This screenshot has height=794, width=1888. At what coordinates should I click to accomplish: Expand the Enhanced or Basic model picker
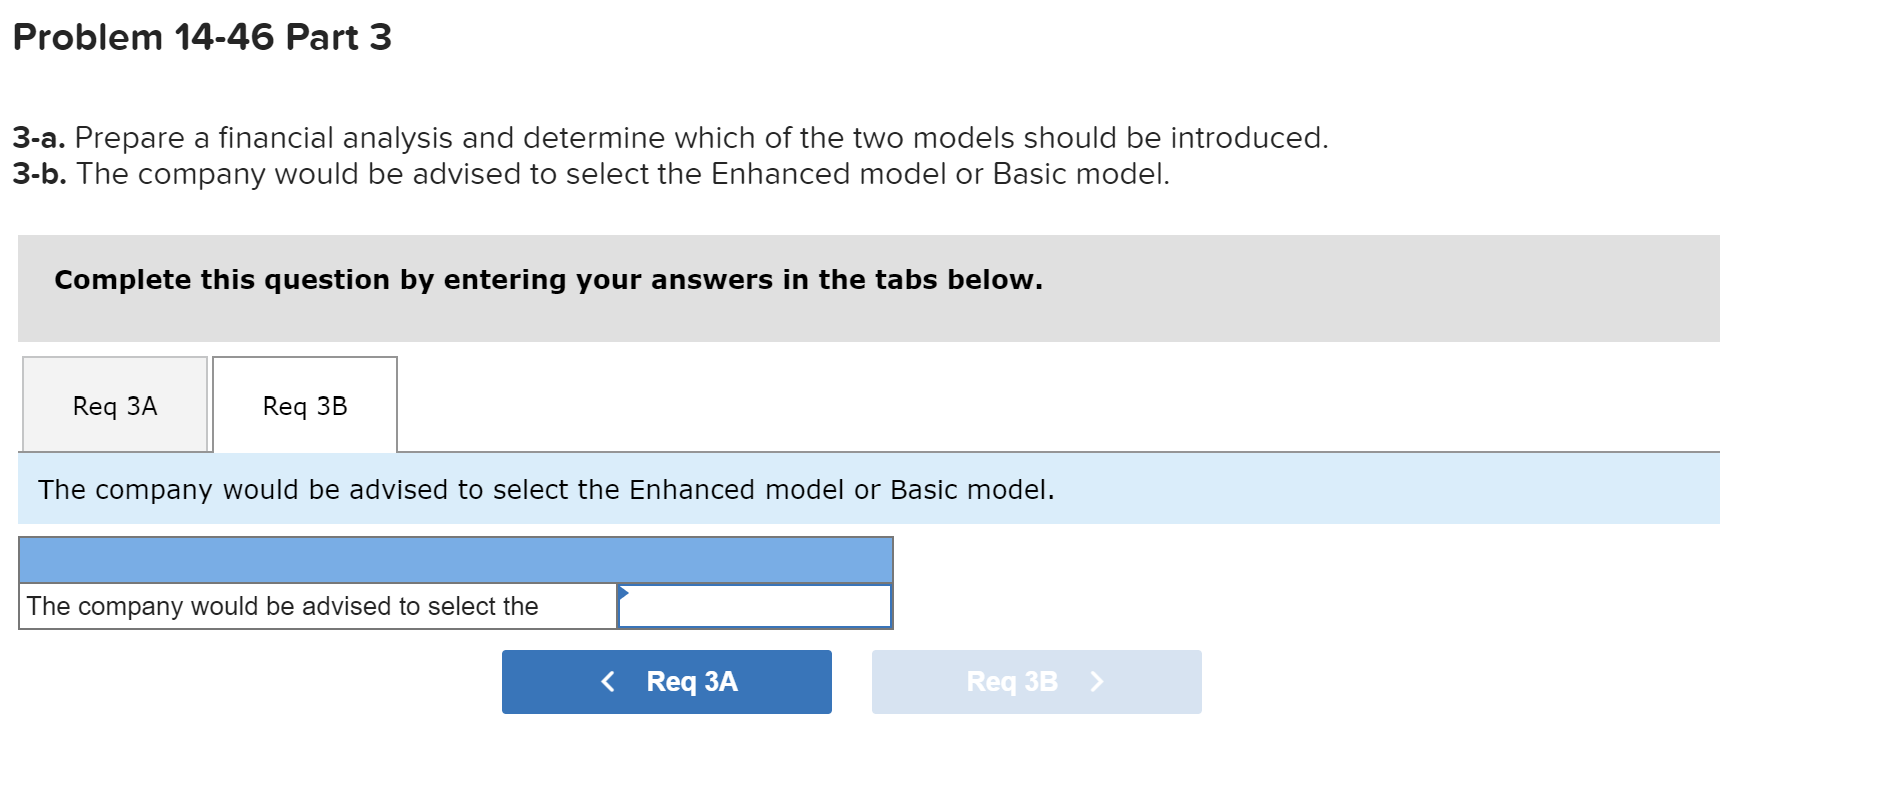tap(753, 605)
